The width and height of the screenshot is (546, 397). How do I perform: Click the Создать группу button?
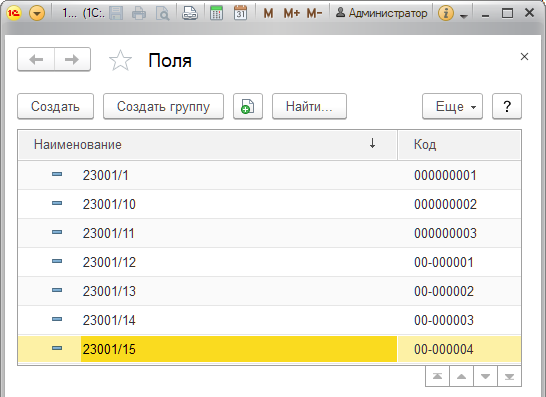pyautogui.click(x=163, y=106)
